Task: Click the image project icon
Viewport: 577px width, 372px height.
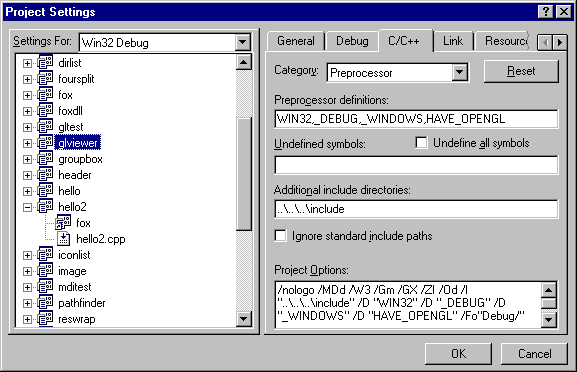Action: tap(45, 271)
